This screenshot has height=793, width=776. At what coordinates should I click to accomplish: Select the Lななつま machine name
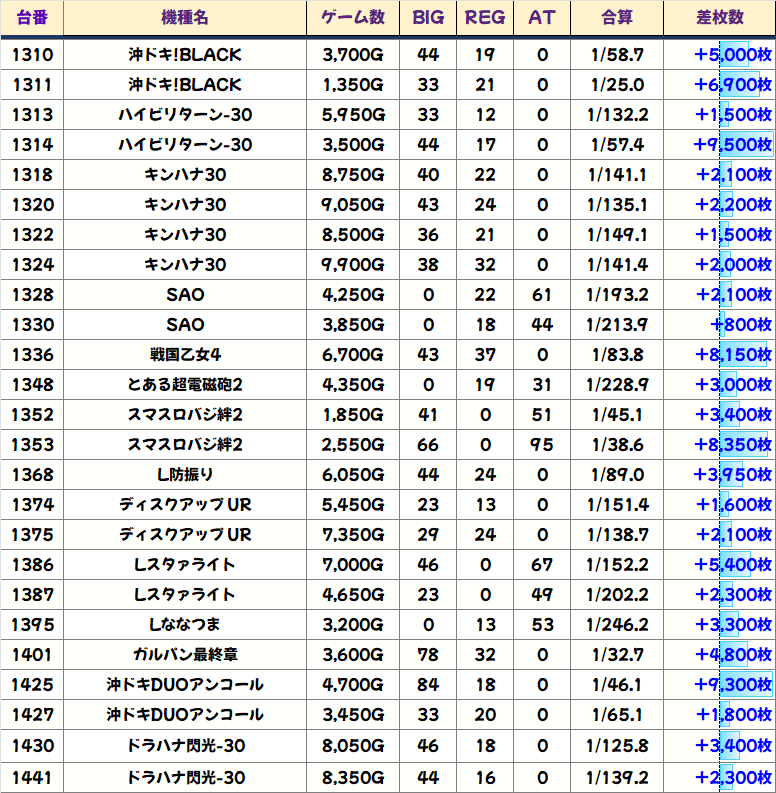click(185, 625)
